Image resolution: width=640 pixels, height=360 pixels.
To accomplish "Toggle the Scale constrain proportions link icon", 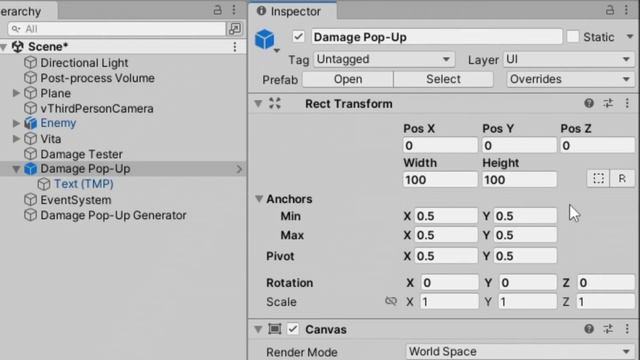I will click(x=391, y=301).
